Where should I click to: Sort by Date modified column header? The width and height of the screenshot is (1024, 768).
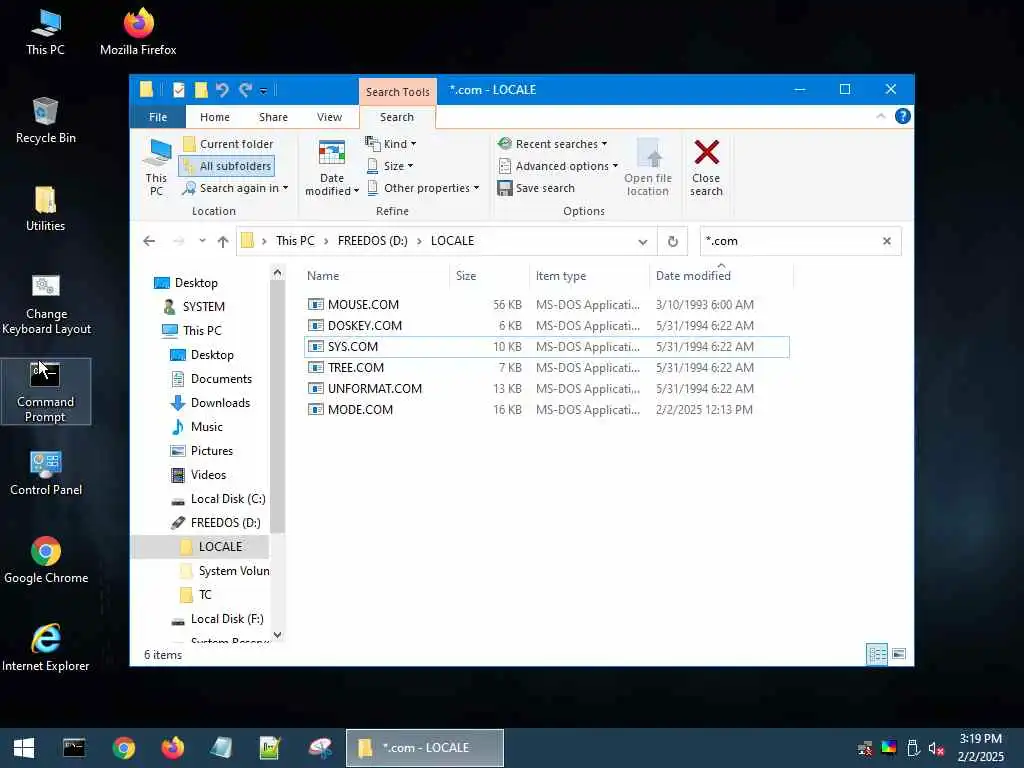(x=722, y=276)
